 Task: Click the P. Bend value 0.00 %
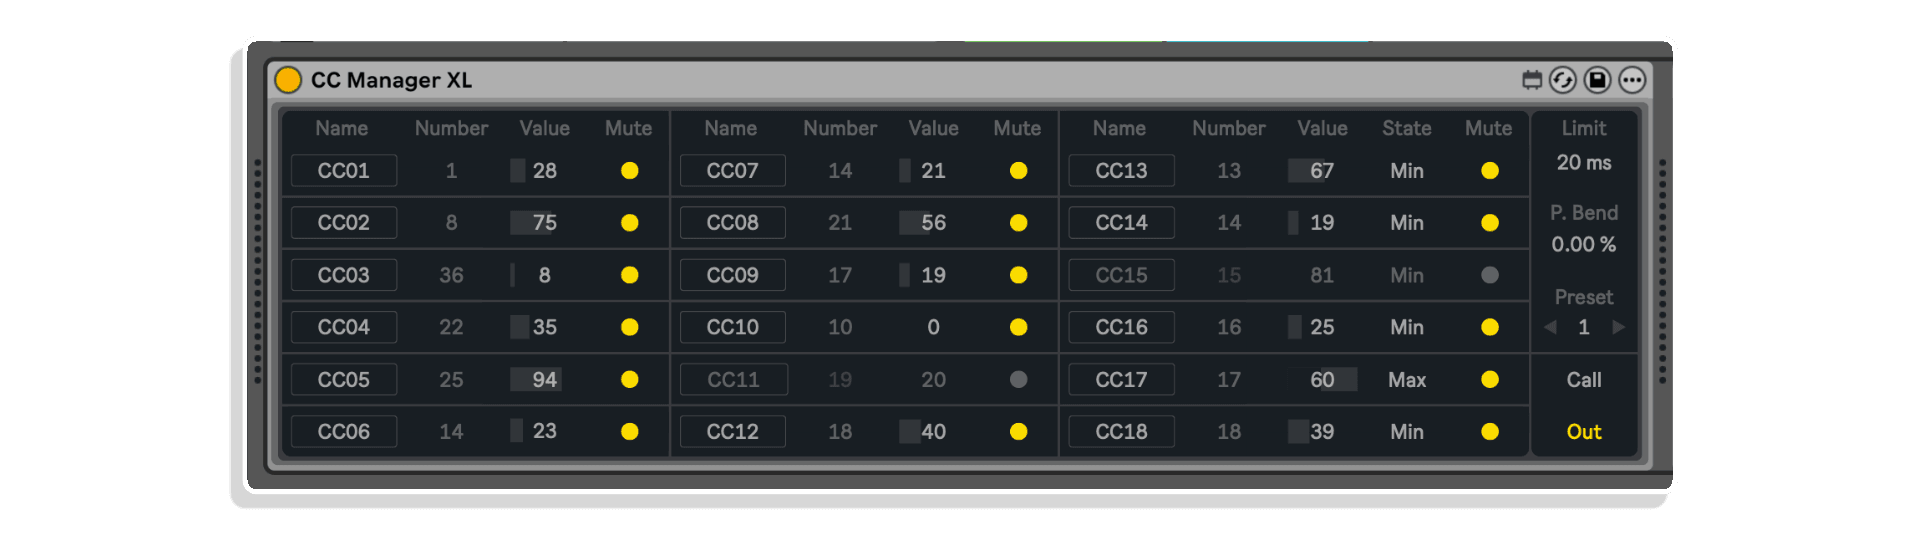1584,245
